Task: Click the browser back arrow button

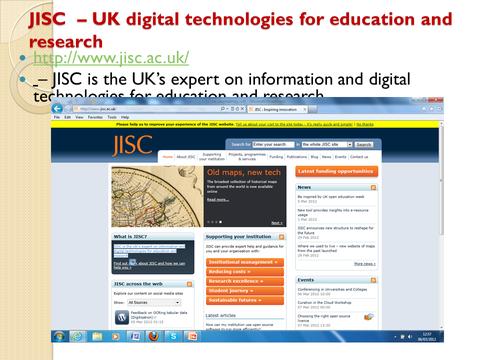Action: 57,108
